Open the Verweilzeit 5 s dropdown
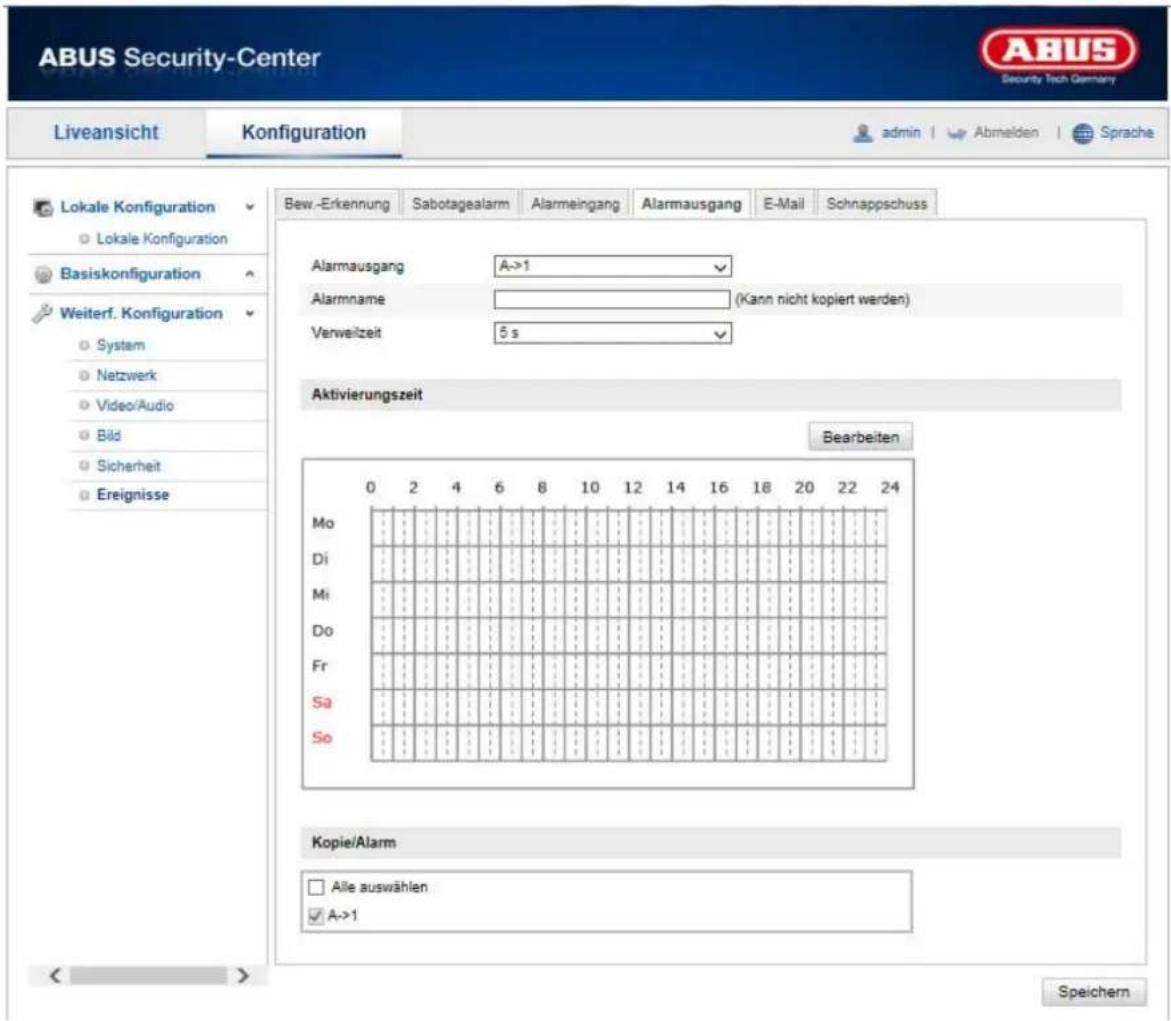The width and height of the screenshot is (1171, 1021). click(612, 333)
